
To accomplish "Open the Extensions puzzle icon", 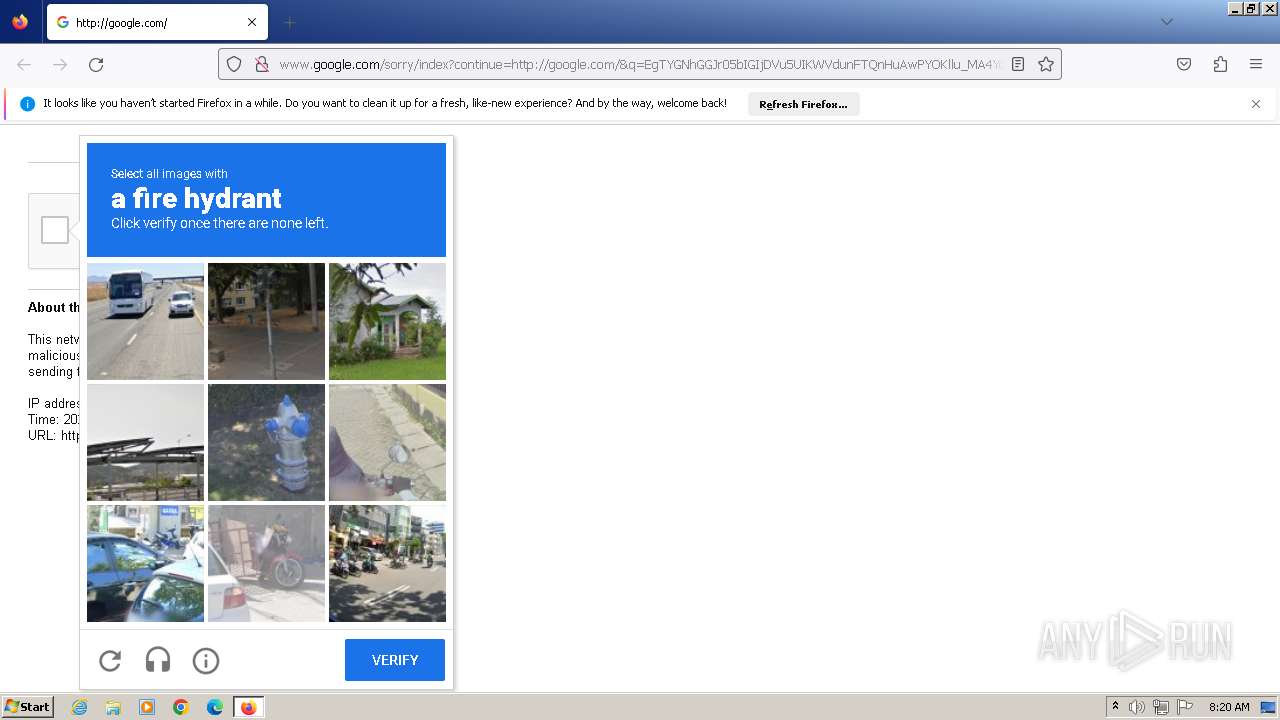I will point(1220,64).
